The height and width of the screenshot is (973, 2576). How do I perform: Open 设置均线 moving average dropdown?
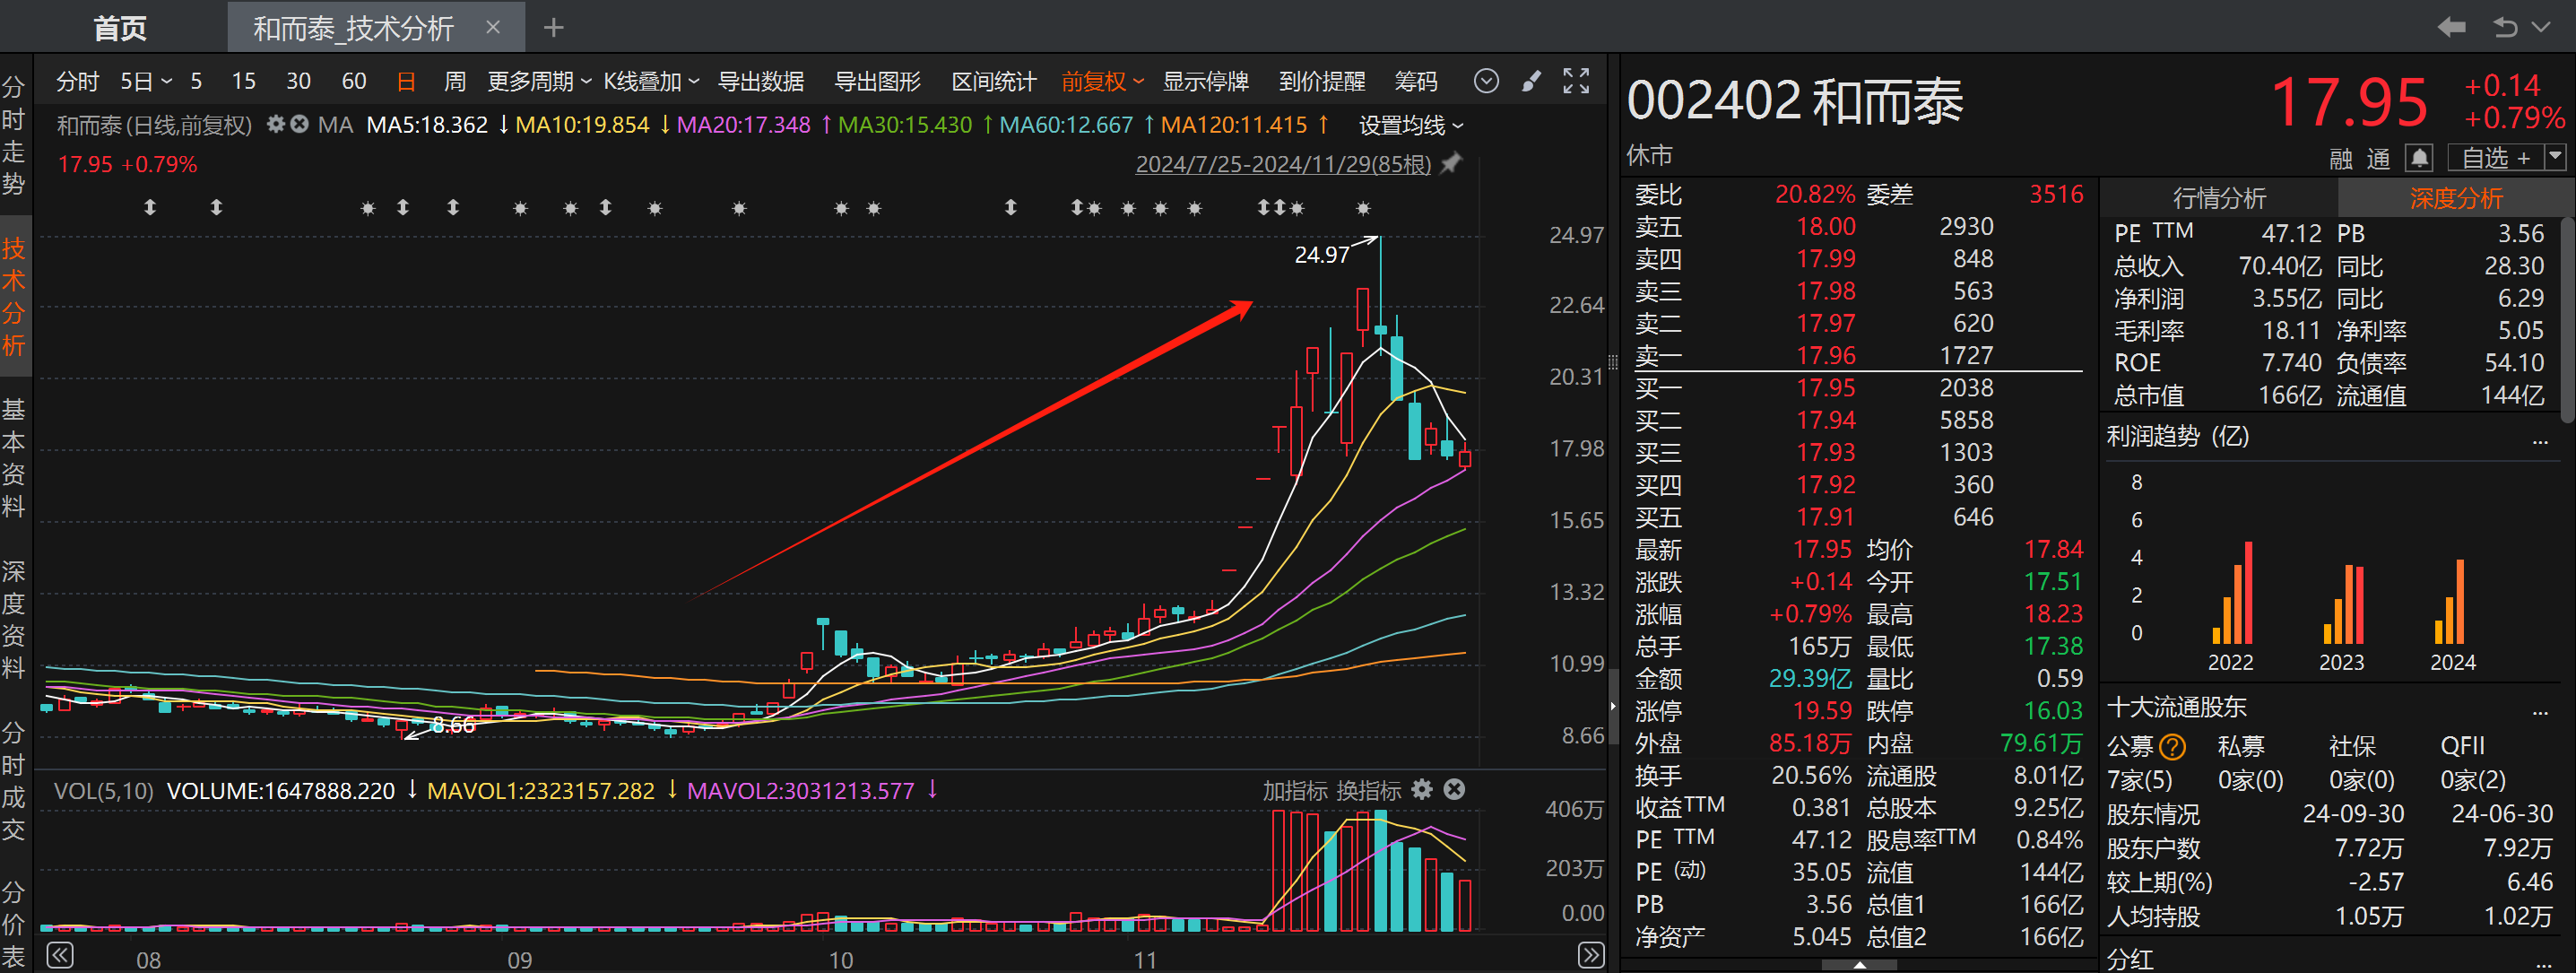coord(1410,125)
